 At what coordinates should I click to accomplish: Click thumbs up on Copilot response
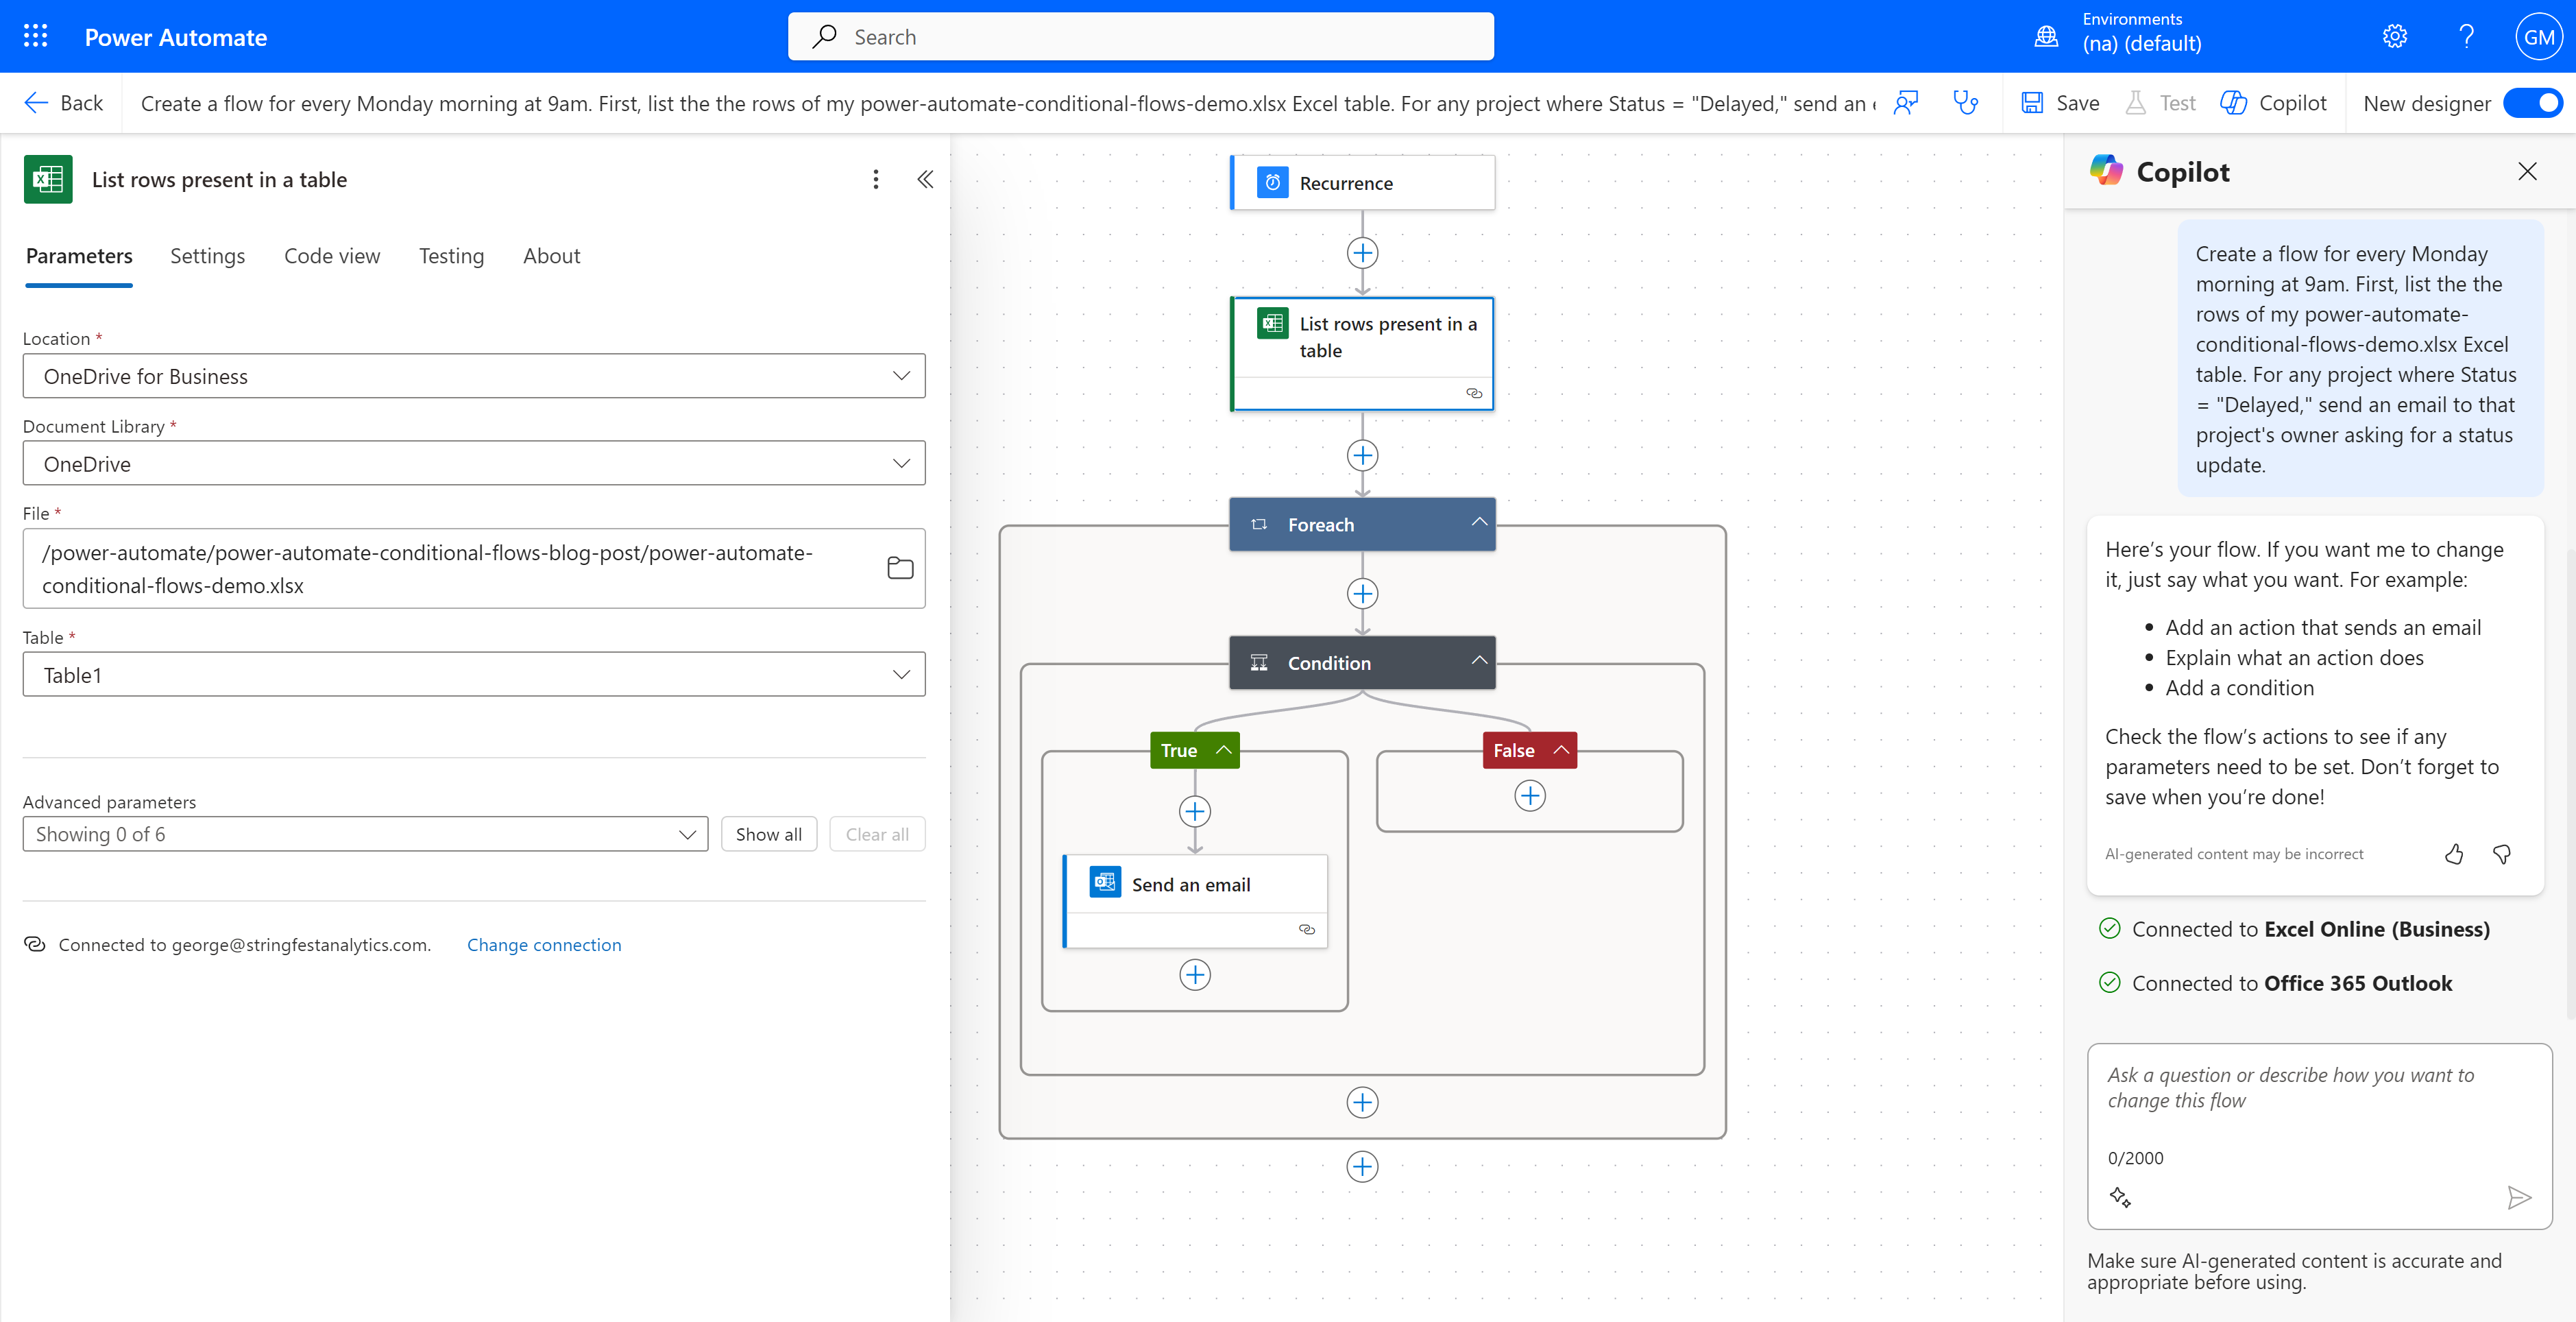(x=2453, y=854)
